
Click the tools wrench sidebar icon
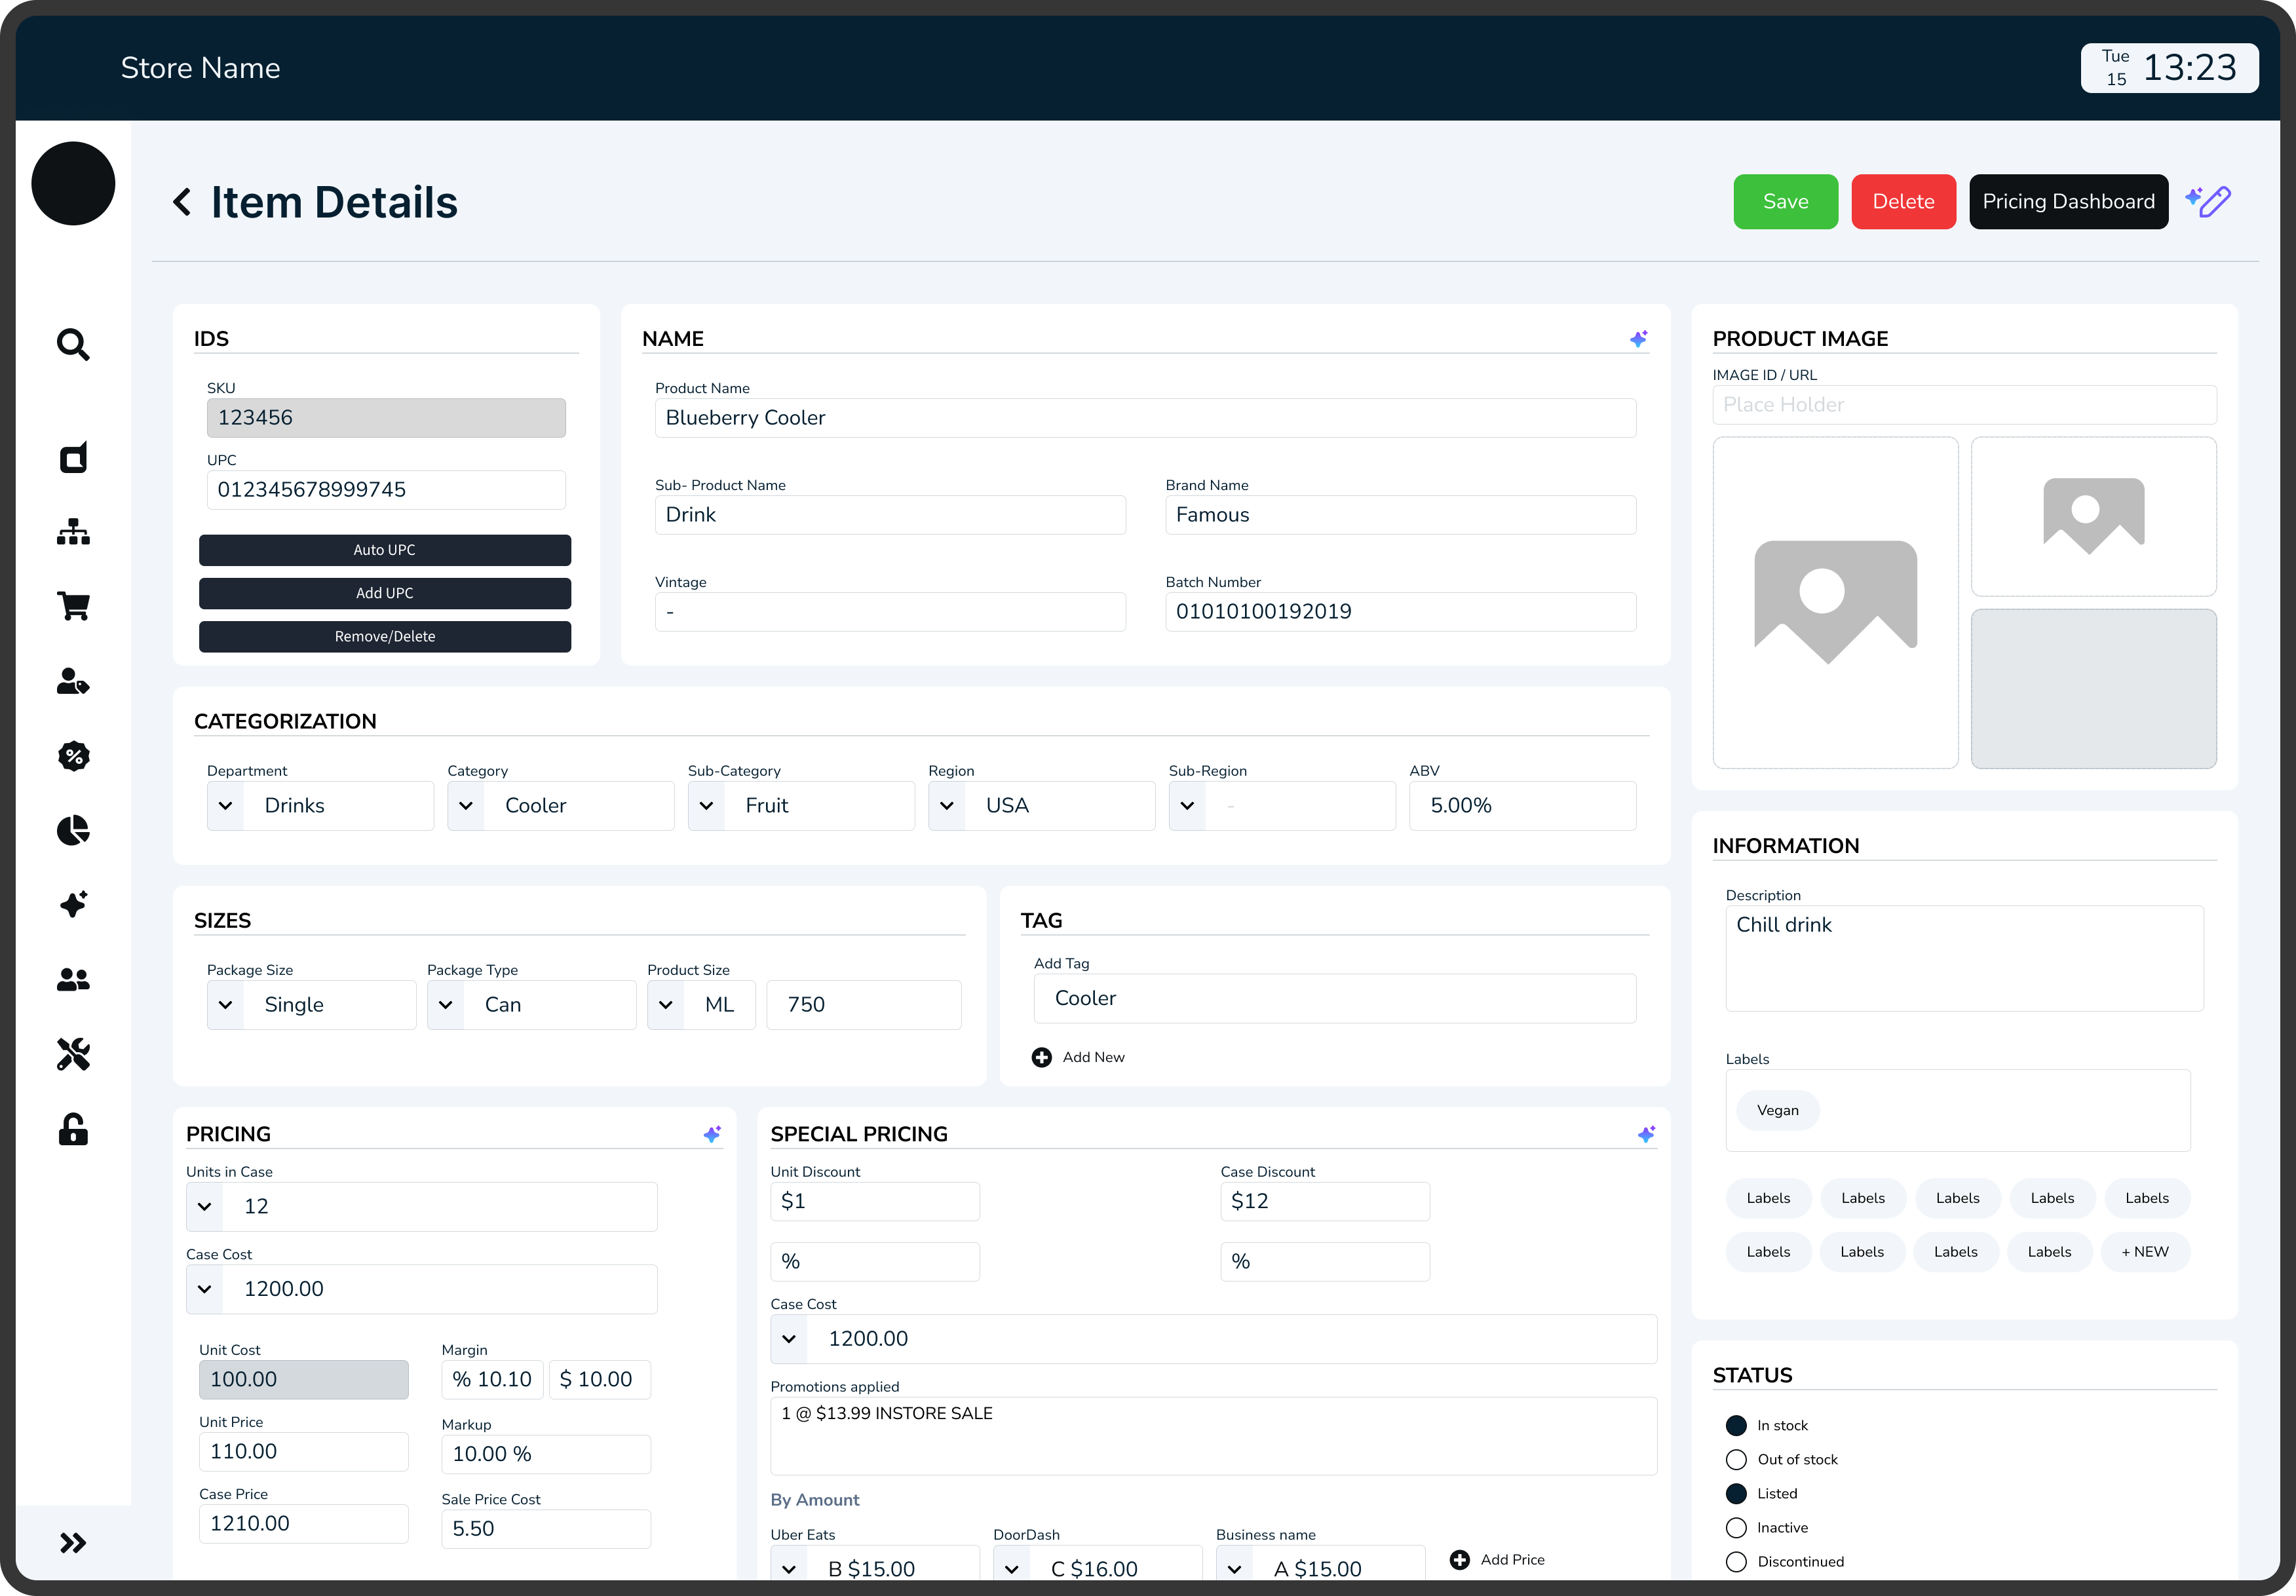(x=73, y=1054)
